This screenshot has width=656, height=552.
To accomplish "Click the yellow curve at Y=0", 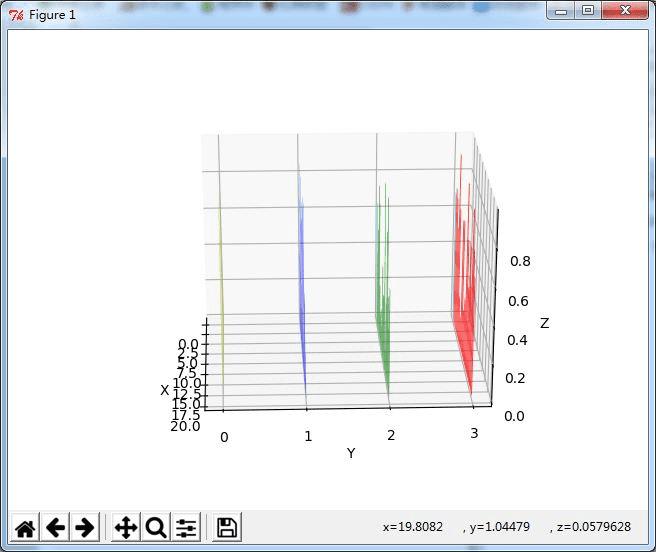I will tap(221, 310).
